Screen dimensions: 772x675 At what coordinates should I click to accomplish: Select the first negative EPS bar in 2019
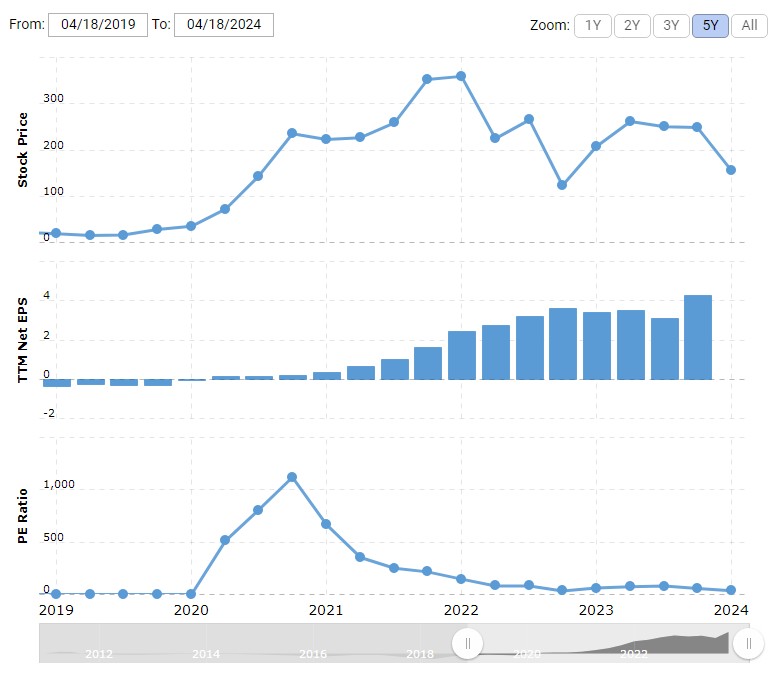pyautogui.click(x=57, y=383)
